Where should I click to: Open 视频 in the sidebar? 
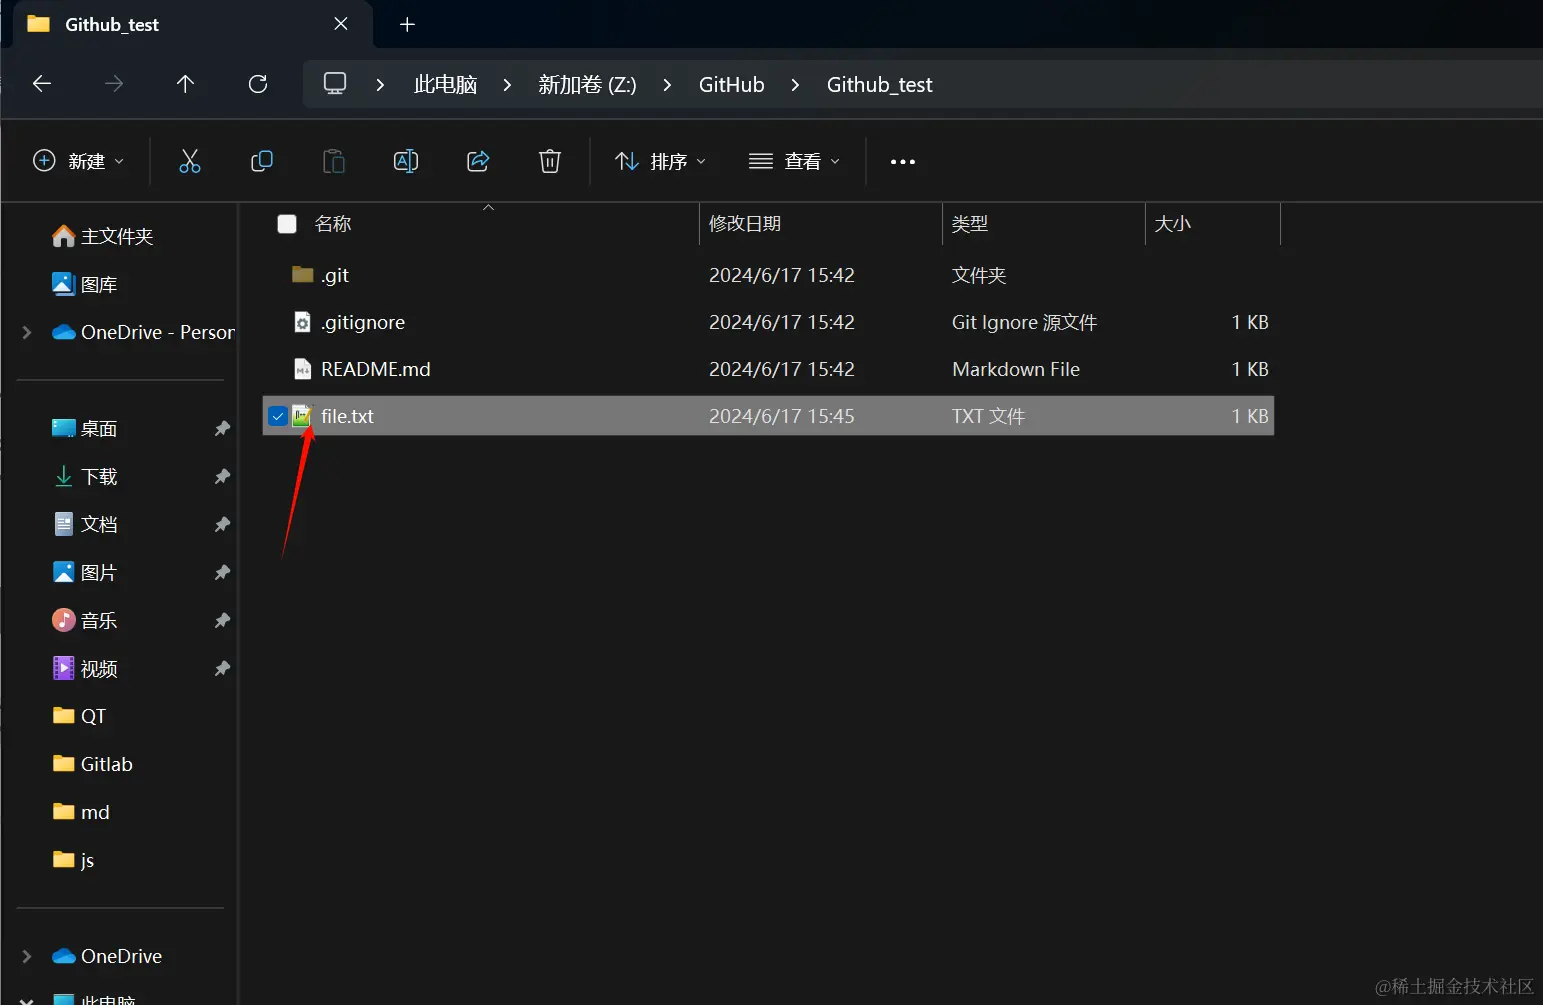tap(85, 668)
